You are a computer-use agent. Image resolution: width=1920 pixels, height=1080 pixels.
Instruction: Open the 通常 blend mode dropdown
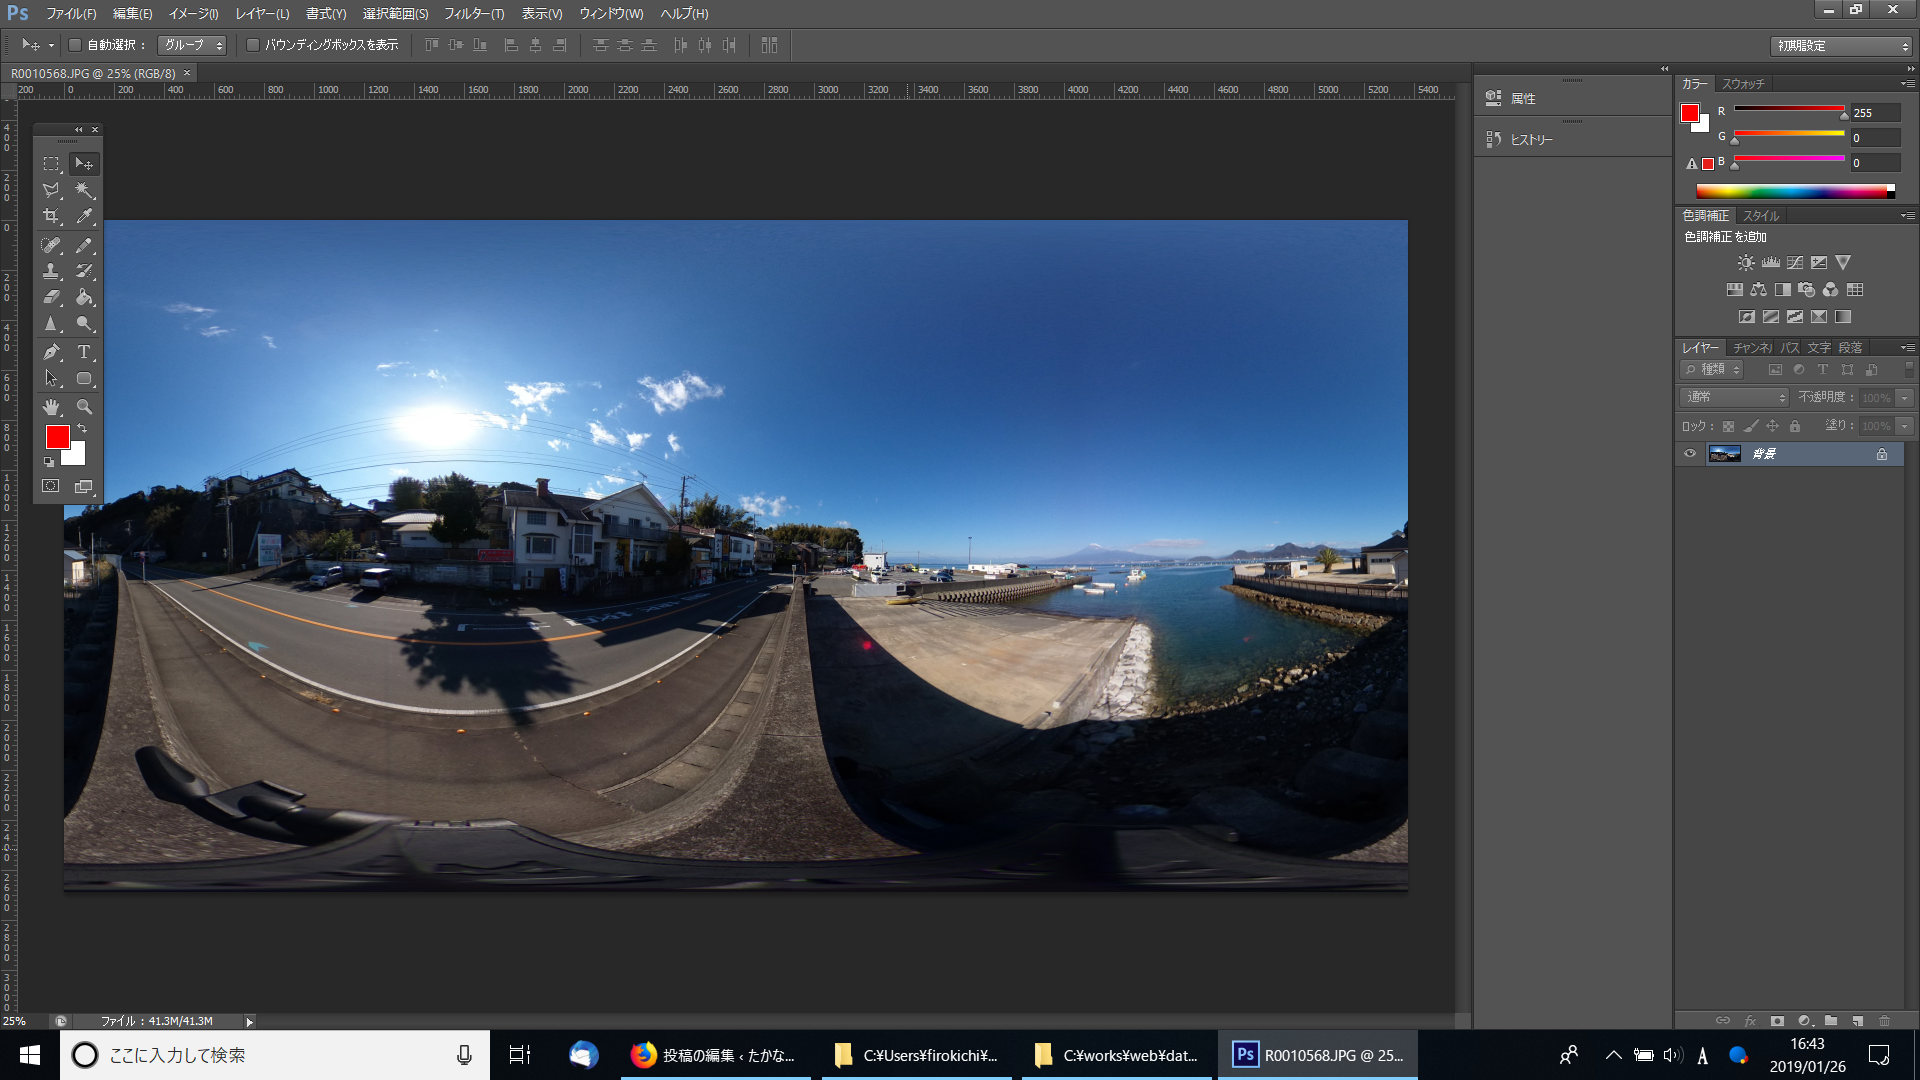click(x=1735, y=398)
